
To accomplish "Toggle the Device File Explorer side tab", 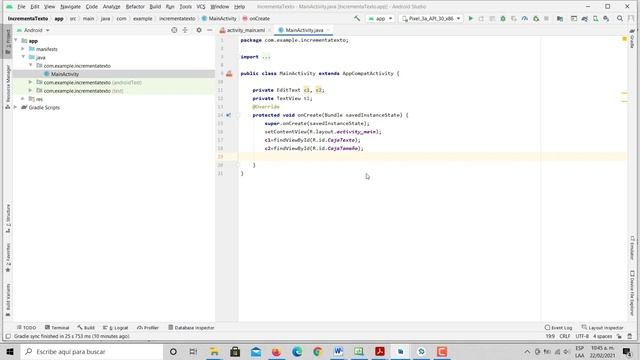I will 632,292.
